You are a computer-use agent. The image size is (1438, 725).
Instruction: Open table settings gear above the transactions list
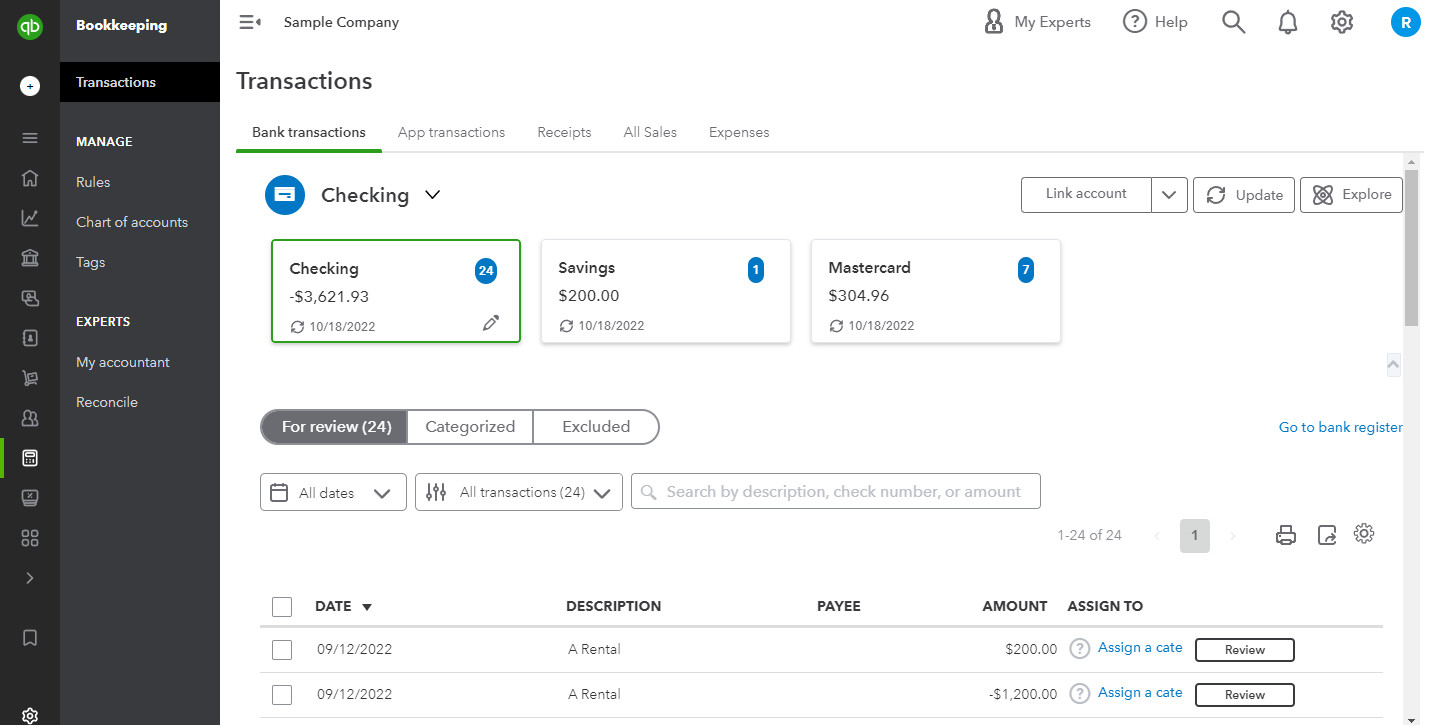(x=1364, y=534)
